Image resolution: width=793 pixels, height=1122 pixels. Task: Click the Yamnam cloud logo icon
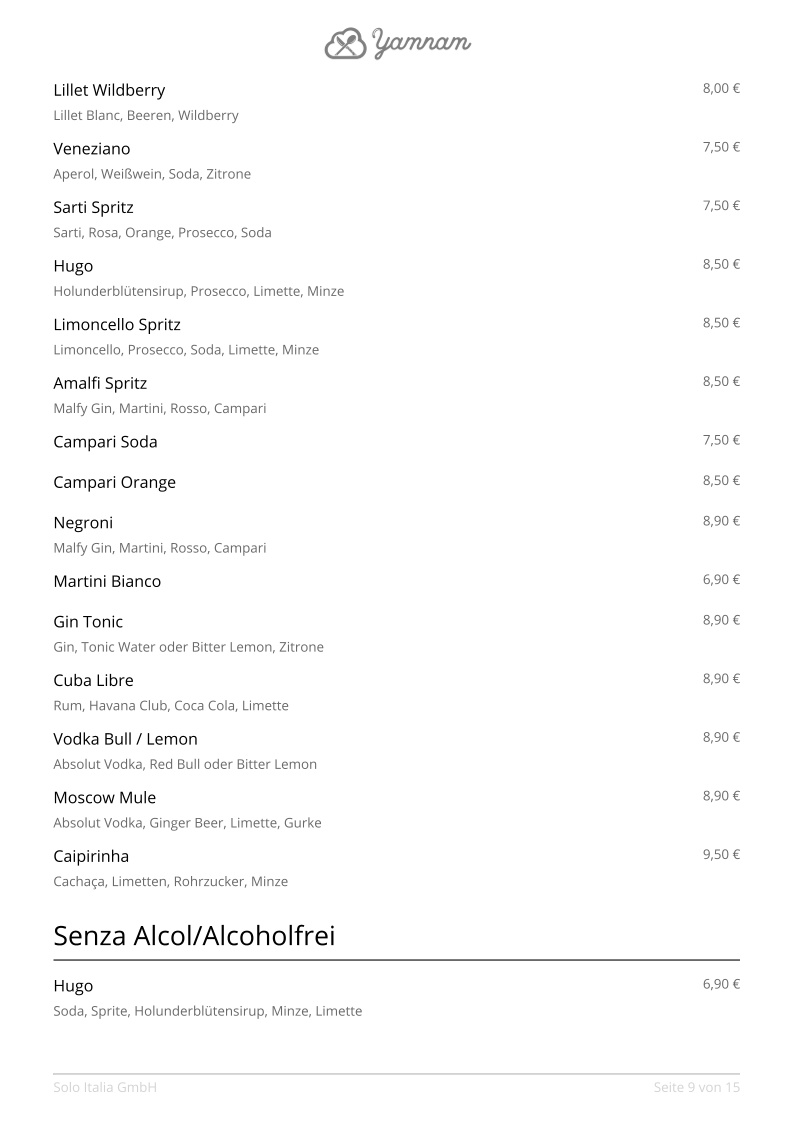point(346,43)
